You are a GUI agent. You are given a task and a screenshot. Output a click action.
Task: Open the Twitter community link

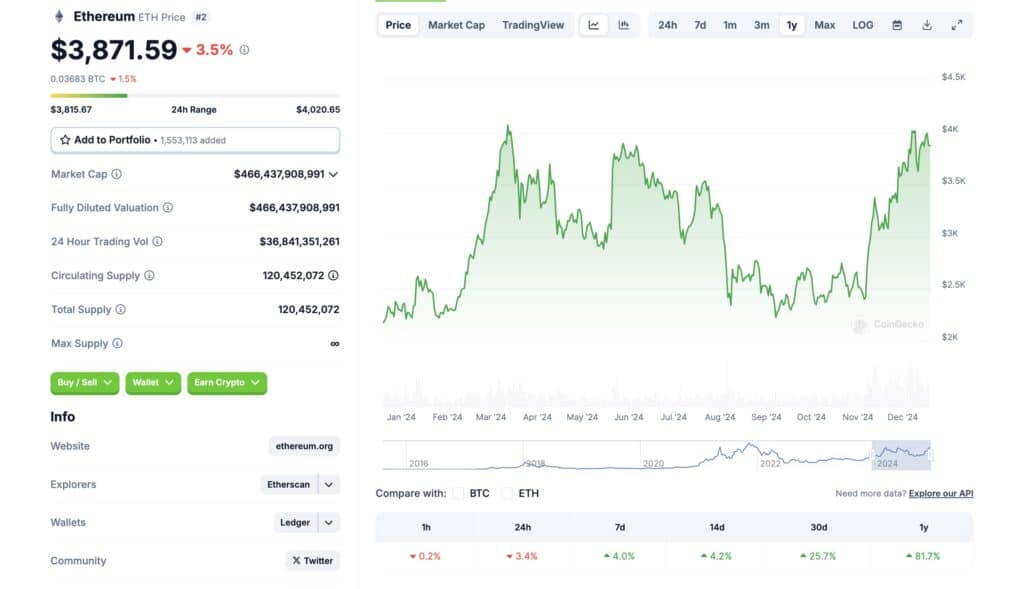(x=313, y=561)
